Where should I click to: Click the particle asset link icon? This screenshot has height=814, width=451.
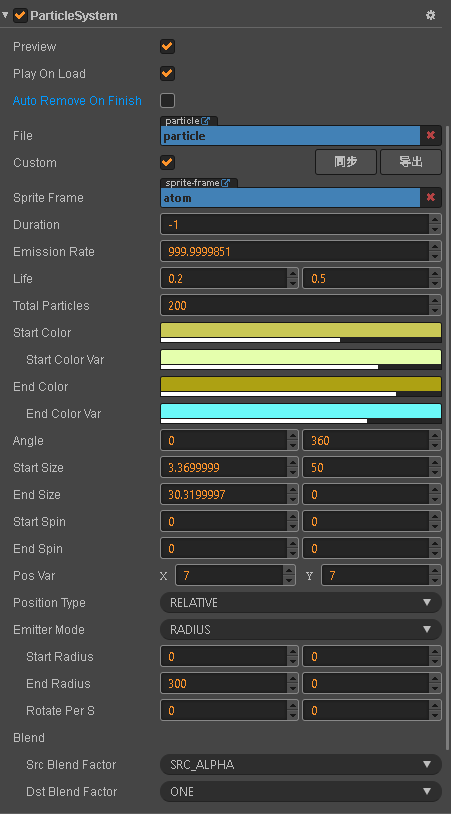pos(206,121)
